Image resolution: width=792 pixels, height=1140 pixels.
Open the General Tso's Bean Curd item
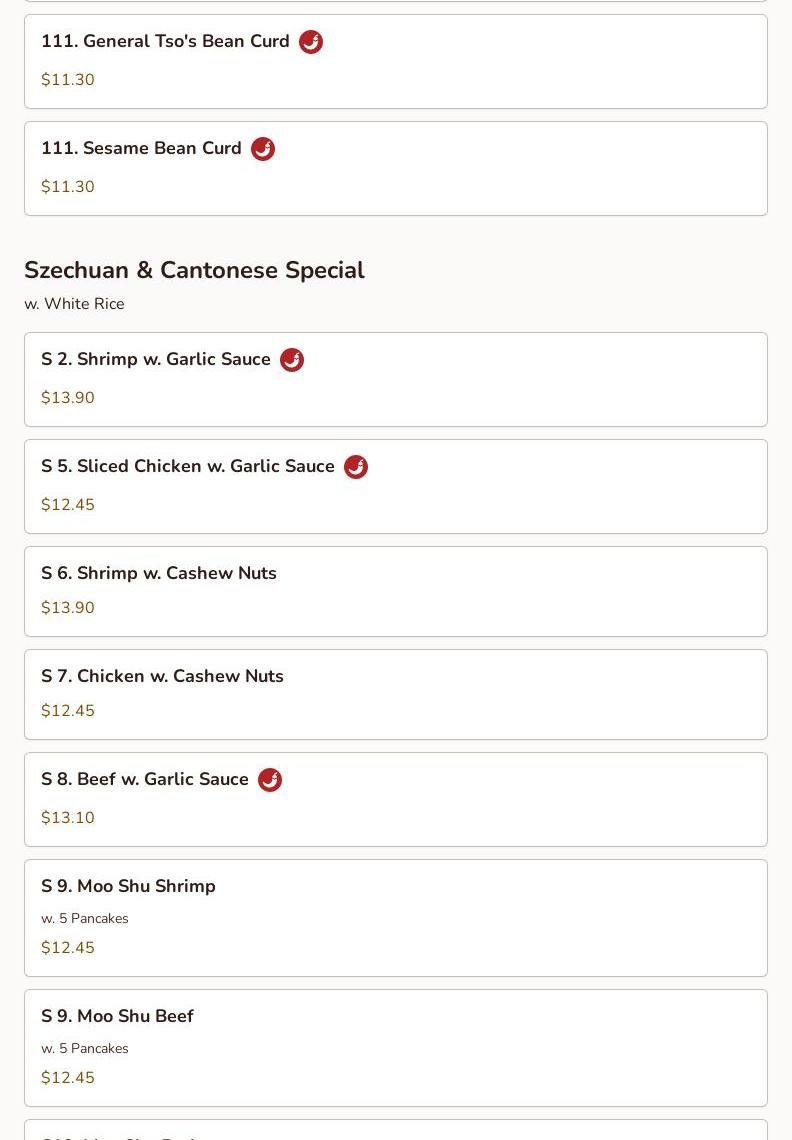pos(396,62)
